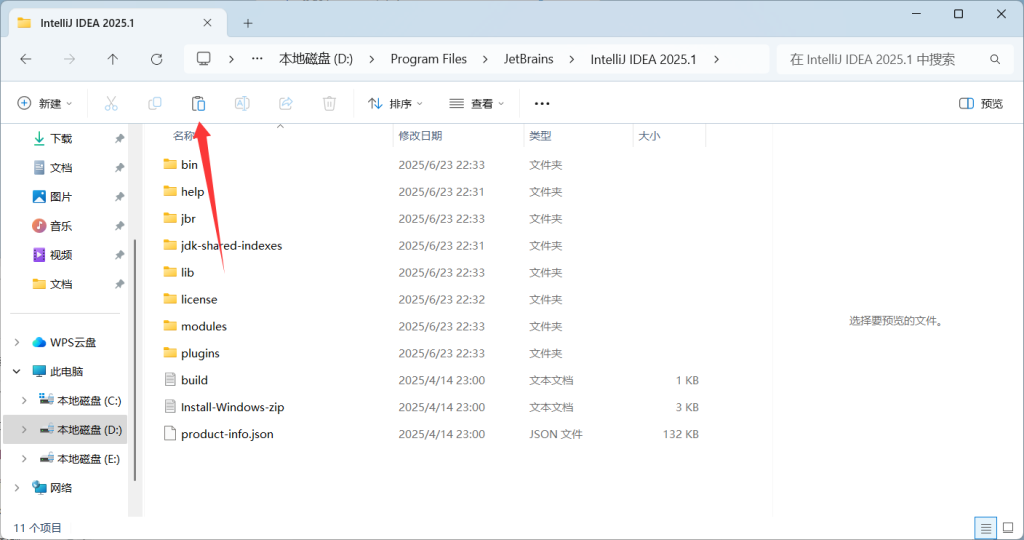The height and width of the screenshot is (540, 1024).
Task: Click the 132 KB size value
Action: (680, 434)
